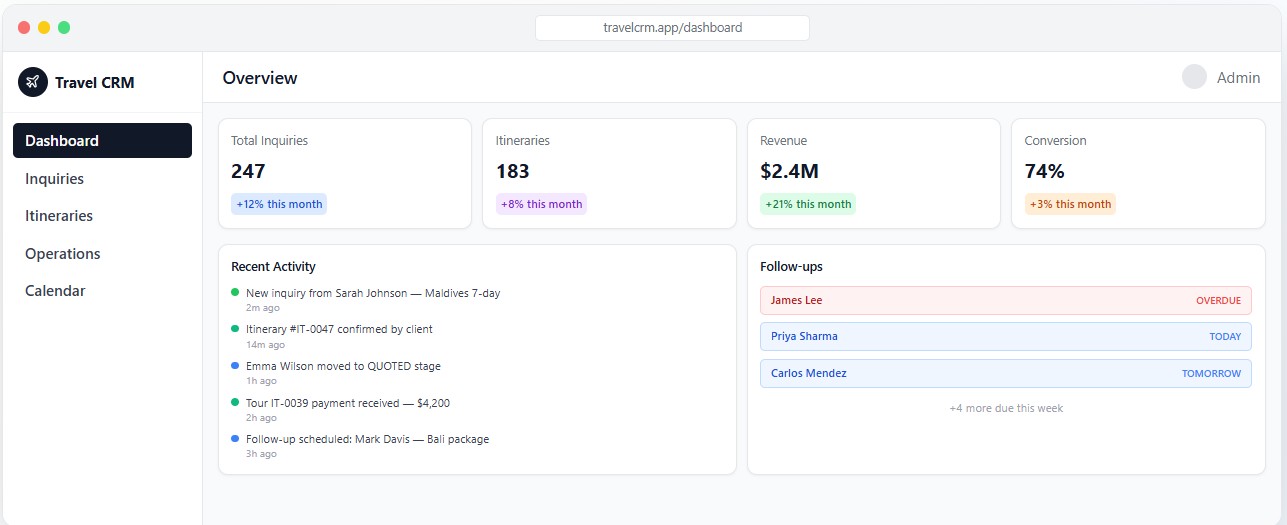Open Itineraries from the sidebar

click(59, 216)
